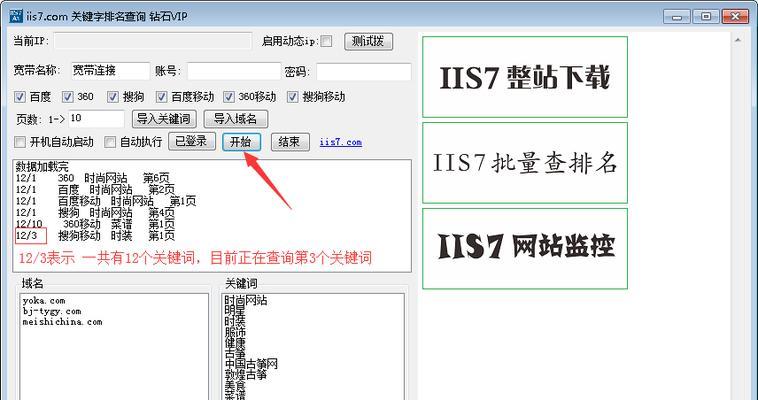Click the 测试拨 button
This screenshot has height=400, width=758.
(x=368, y=42)
